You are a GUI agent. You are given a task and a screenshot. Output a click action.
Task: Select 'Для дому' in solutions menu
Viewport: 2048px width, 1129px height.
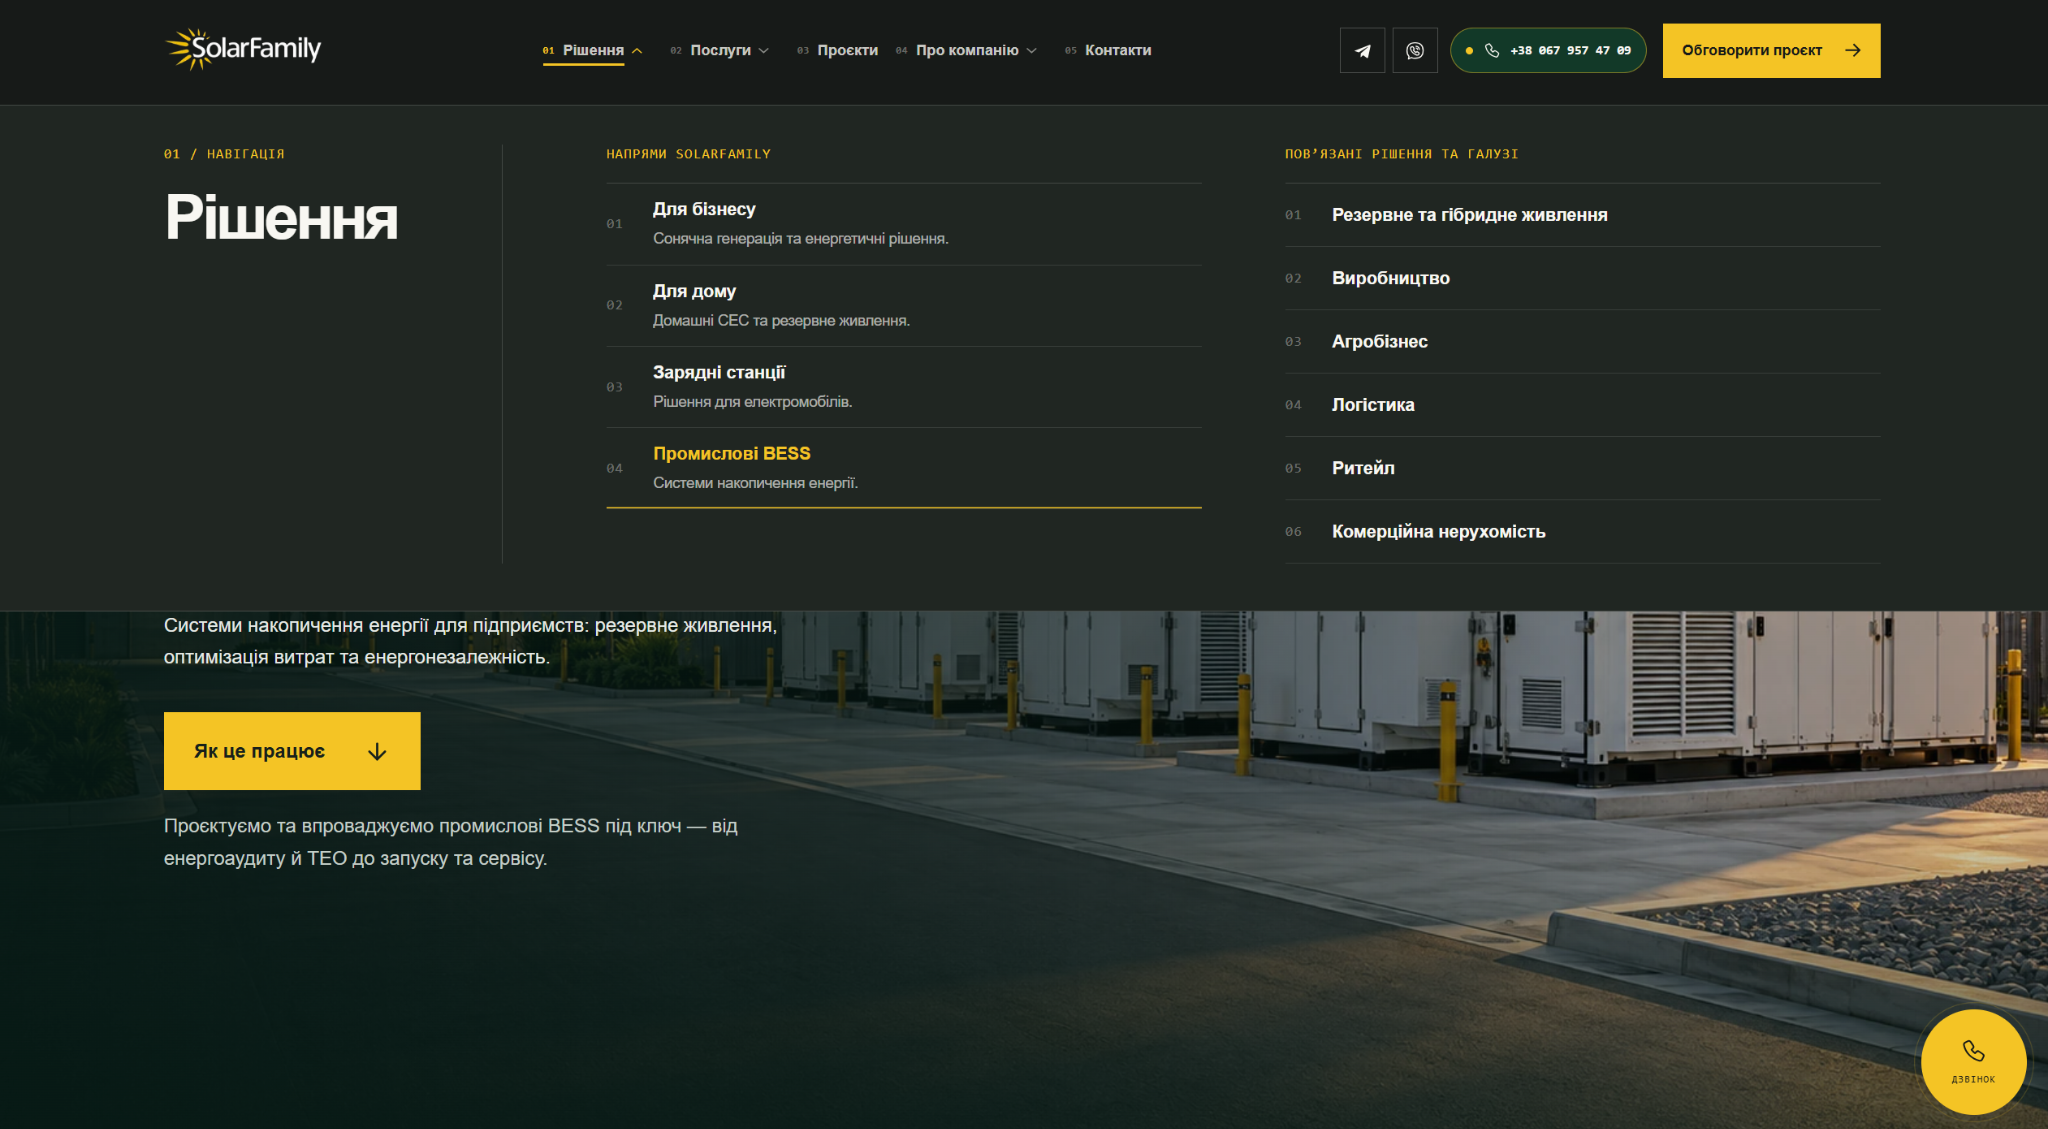904,306
